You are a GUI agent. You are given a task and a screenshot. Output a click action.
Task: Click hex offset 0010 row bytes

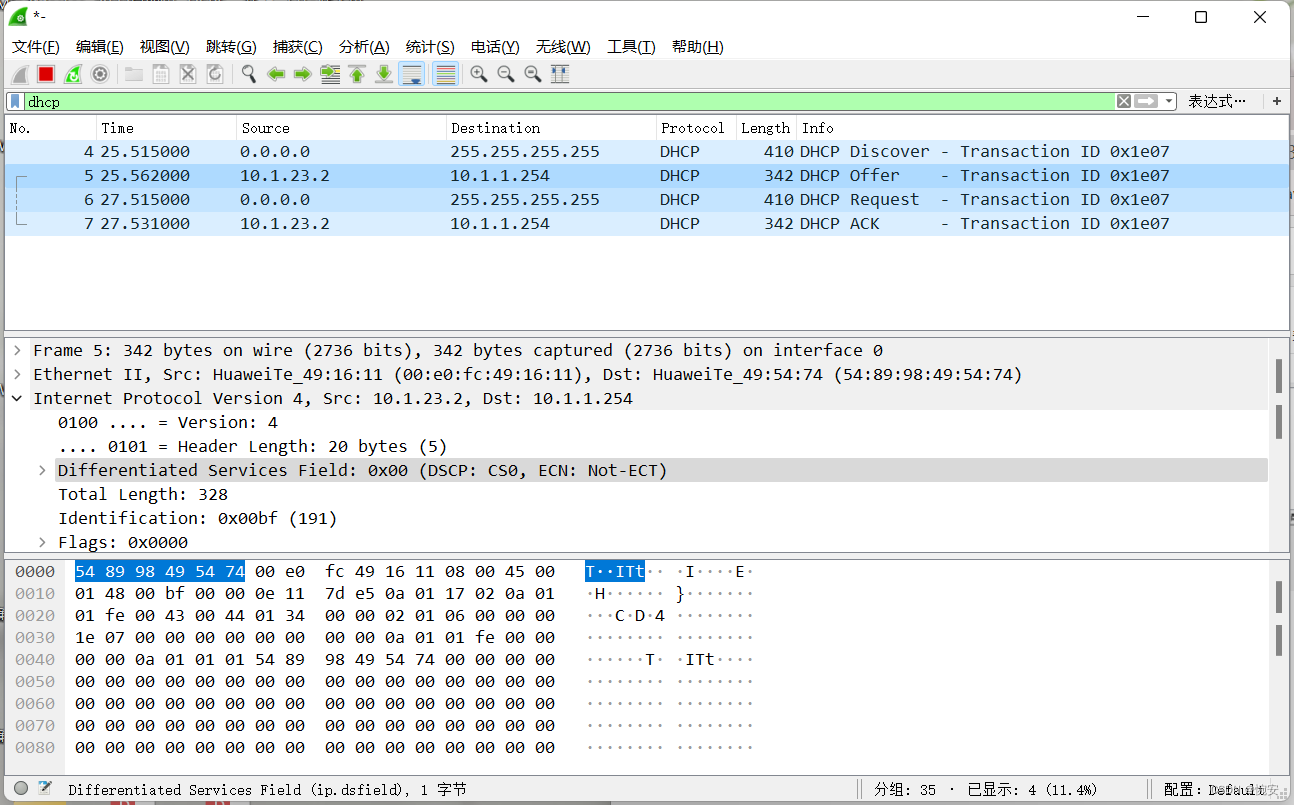(315, 594)
